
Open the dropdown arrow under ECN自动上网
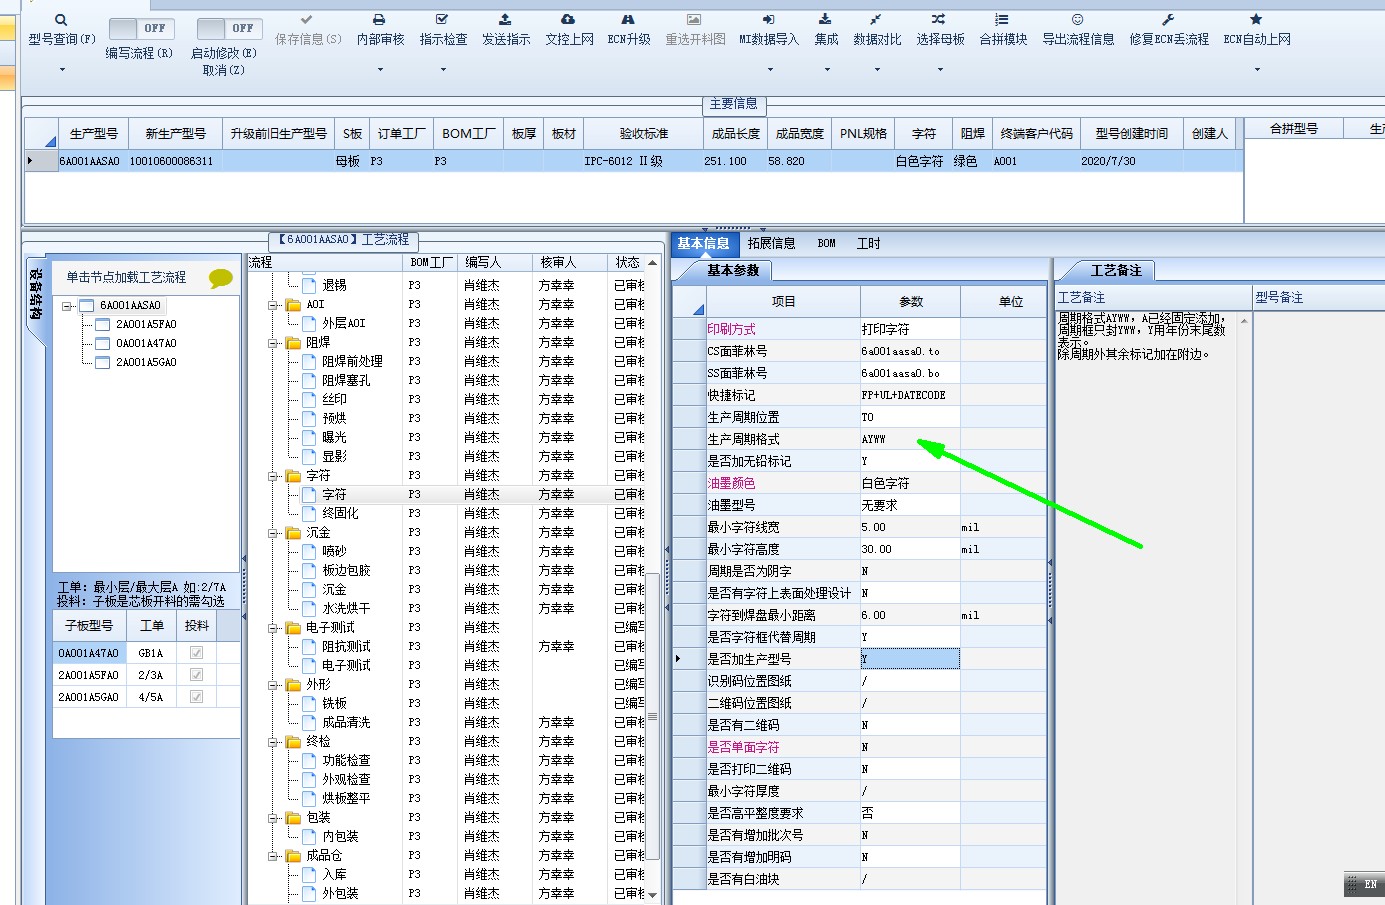1257,70
